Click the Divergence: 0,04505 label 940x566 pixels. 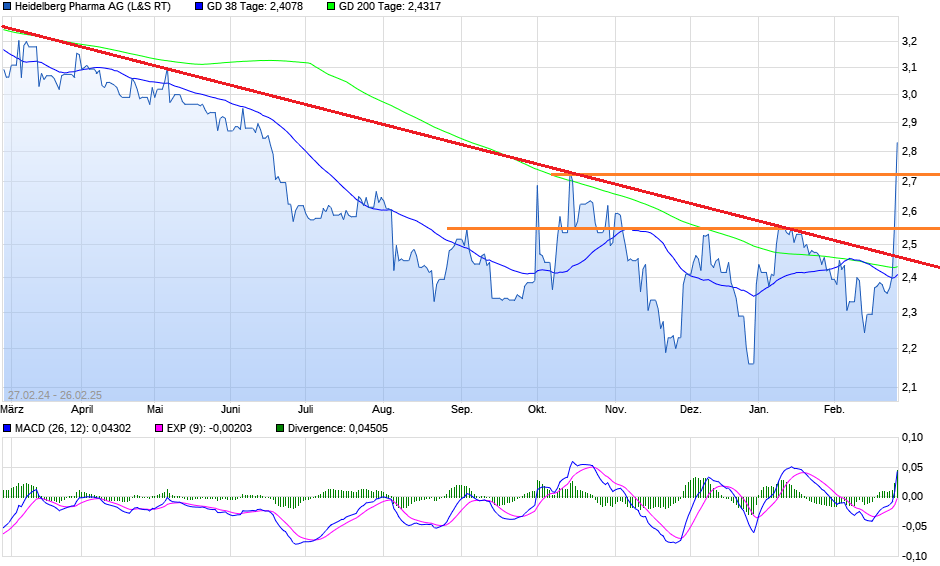point(338,428)
